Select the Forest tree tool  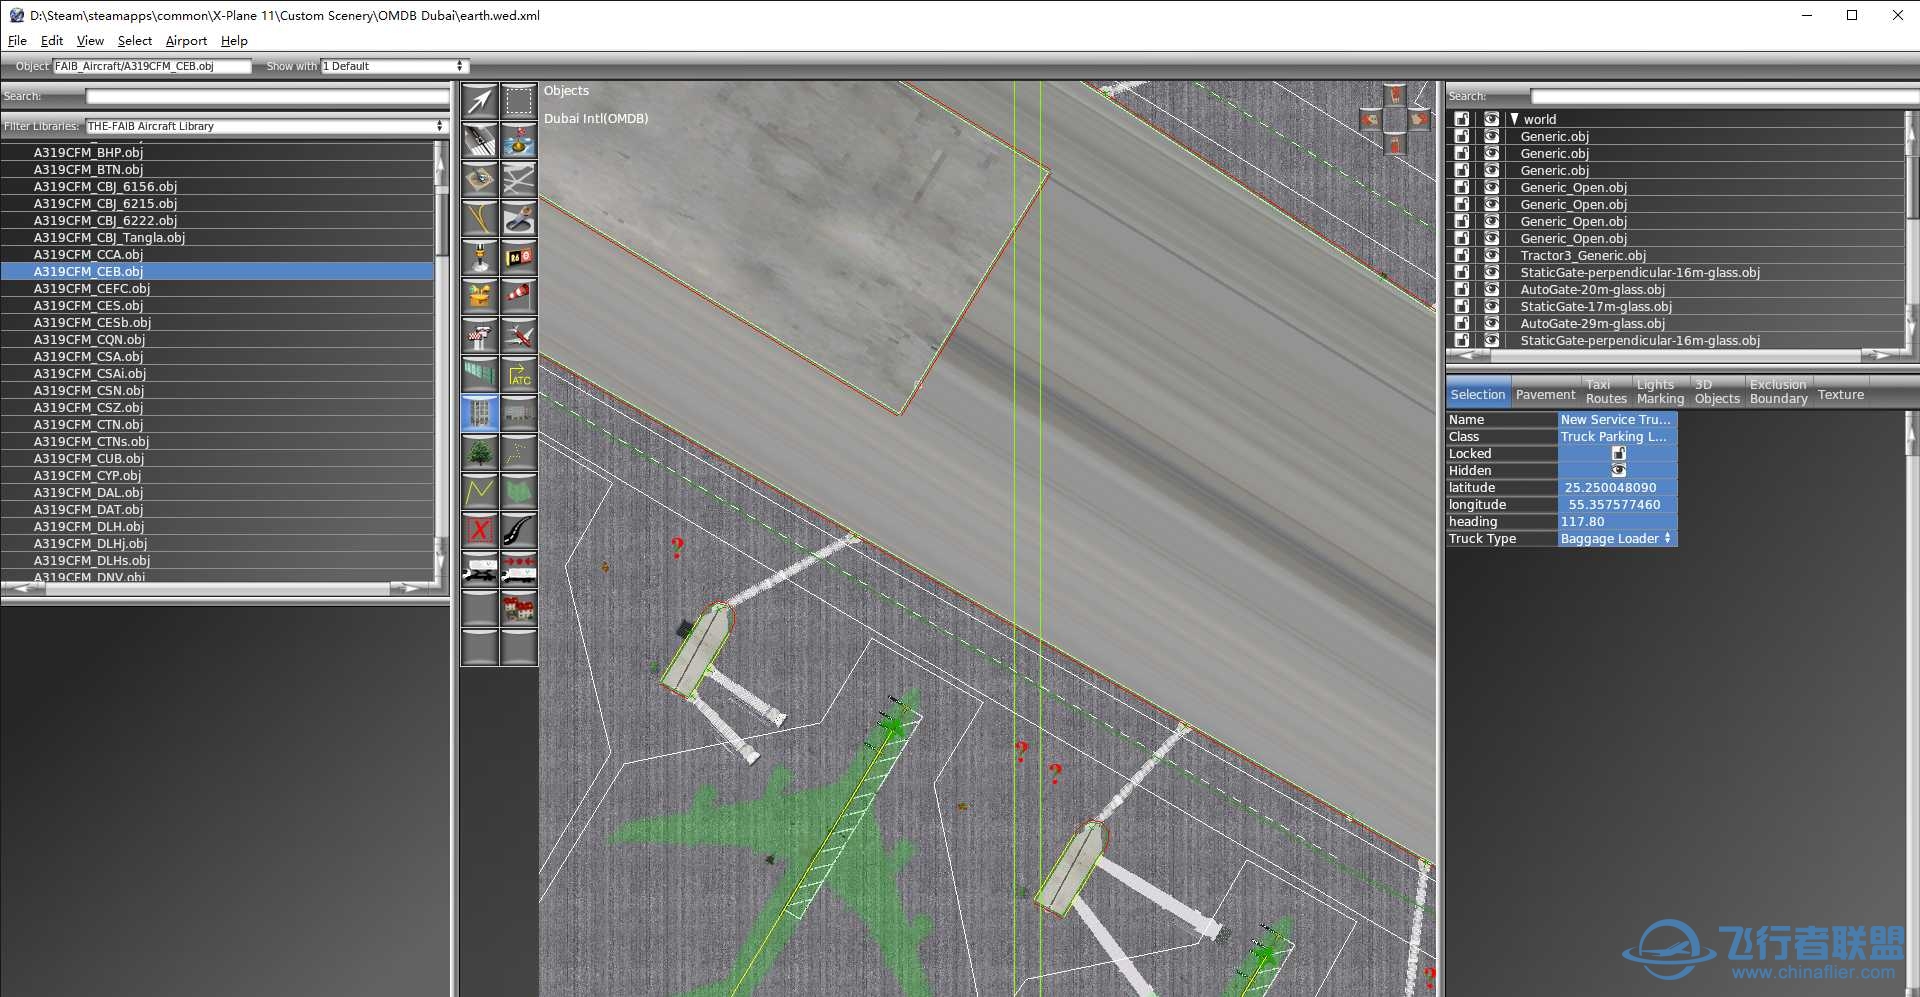click(x=480, y=452)
